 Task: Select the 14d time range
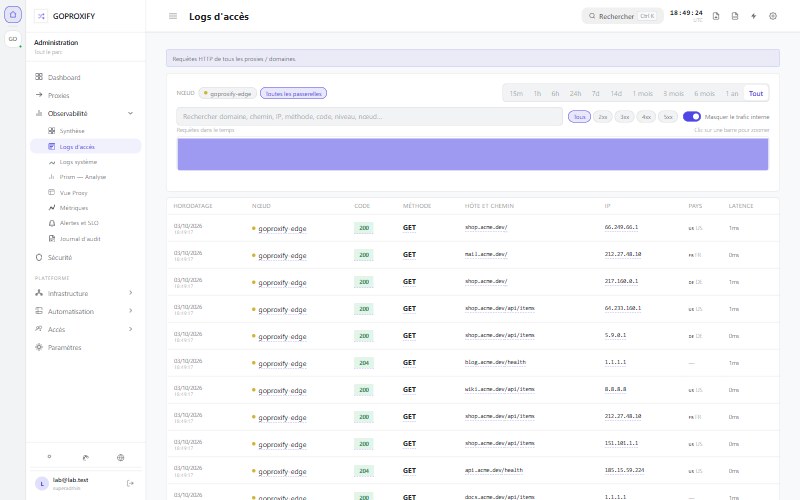(x=616, y=93)
